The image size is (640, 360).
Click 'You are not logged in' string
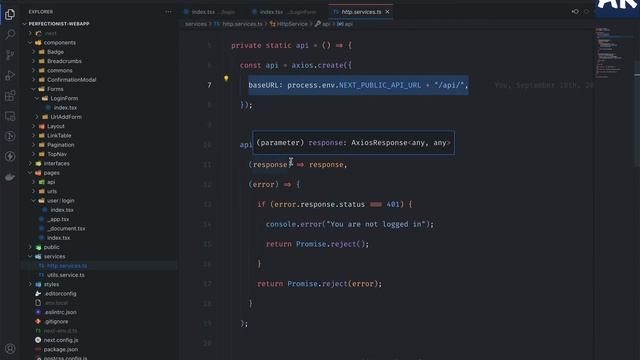(x=376, y=224)
